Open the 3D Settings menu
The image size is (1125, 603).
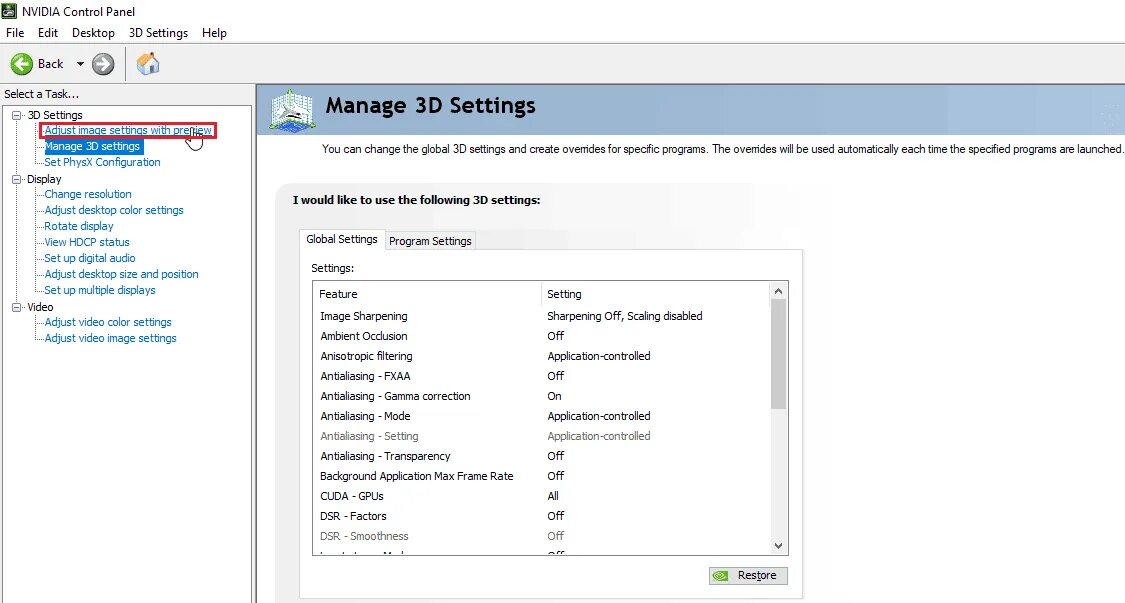pos(158,33)
